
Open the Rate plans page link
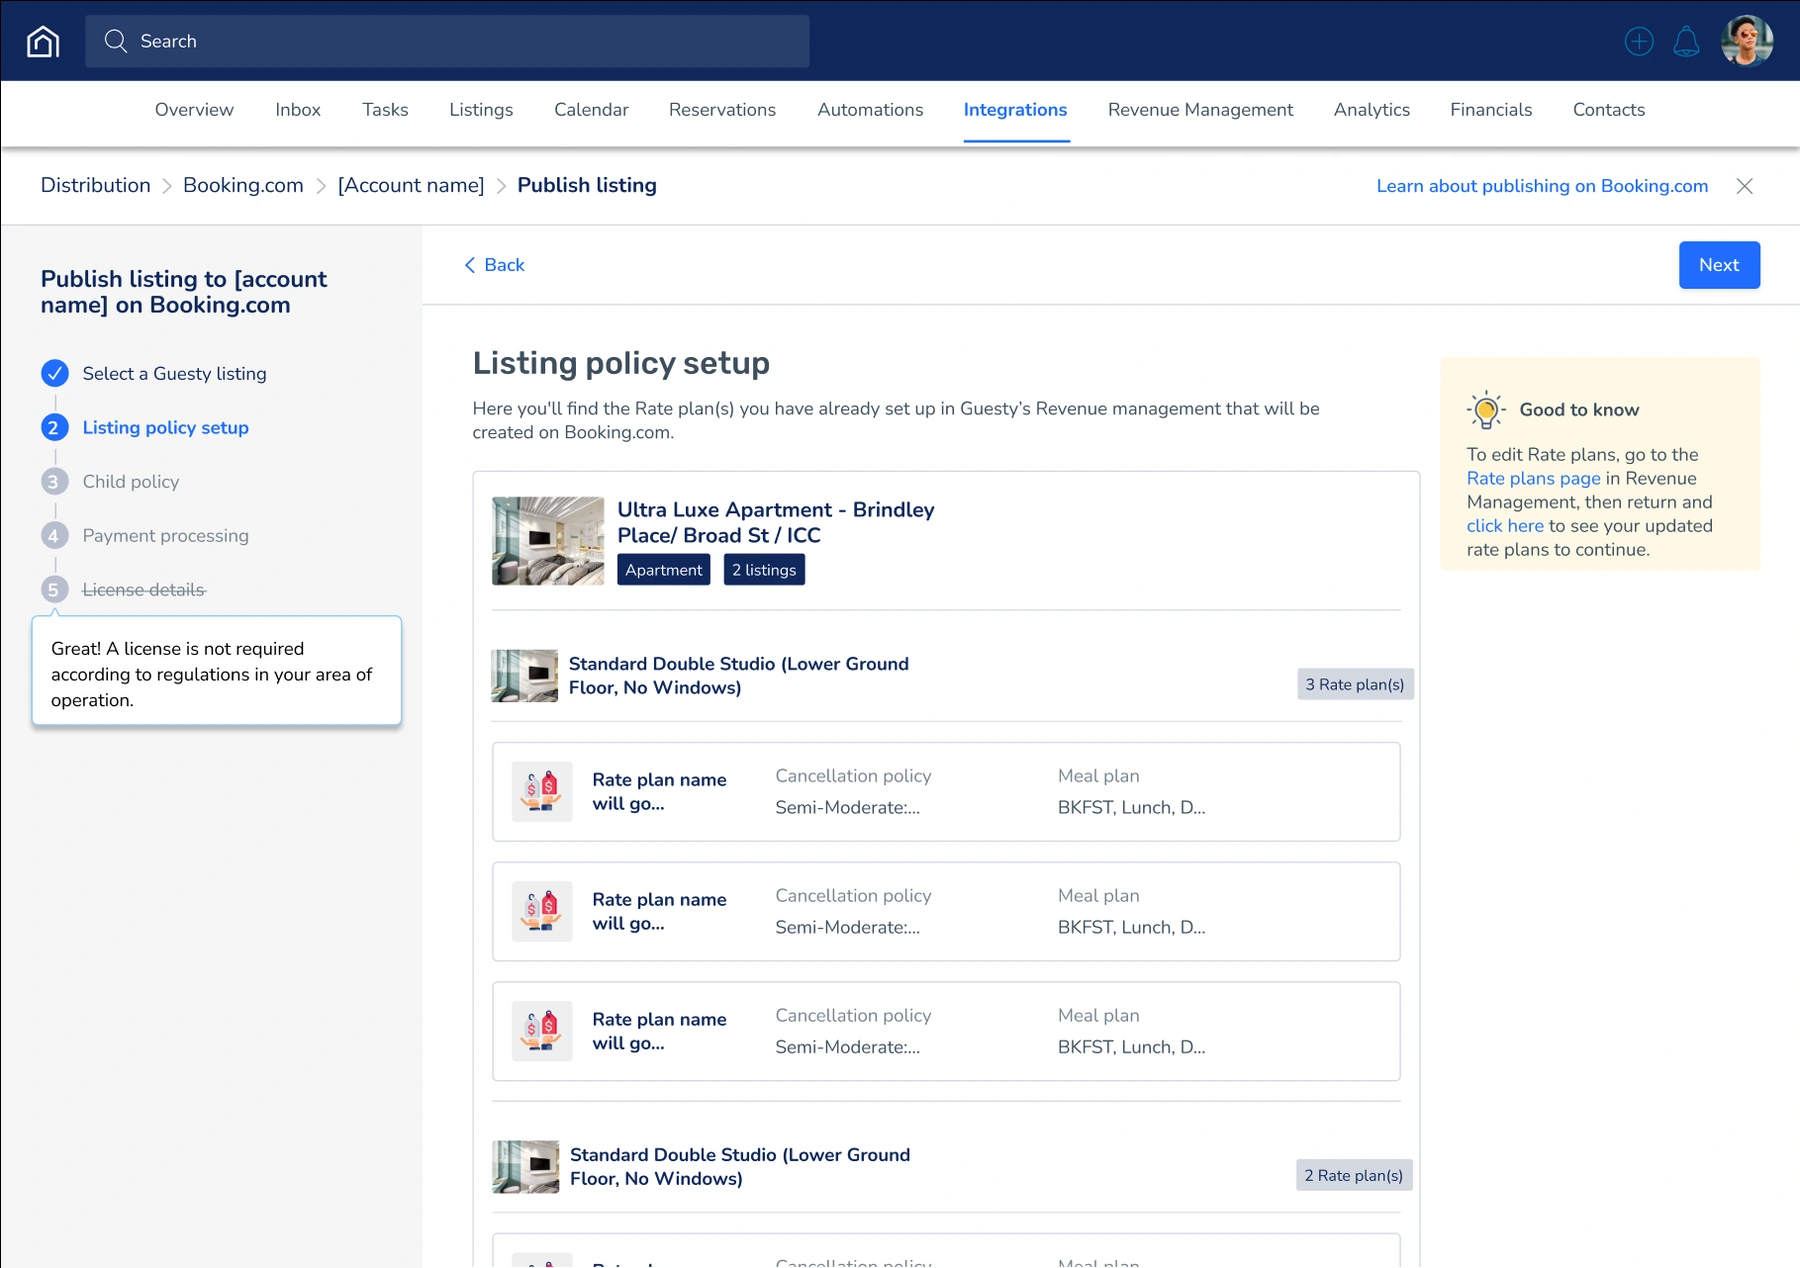click(1533, 478)
